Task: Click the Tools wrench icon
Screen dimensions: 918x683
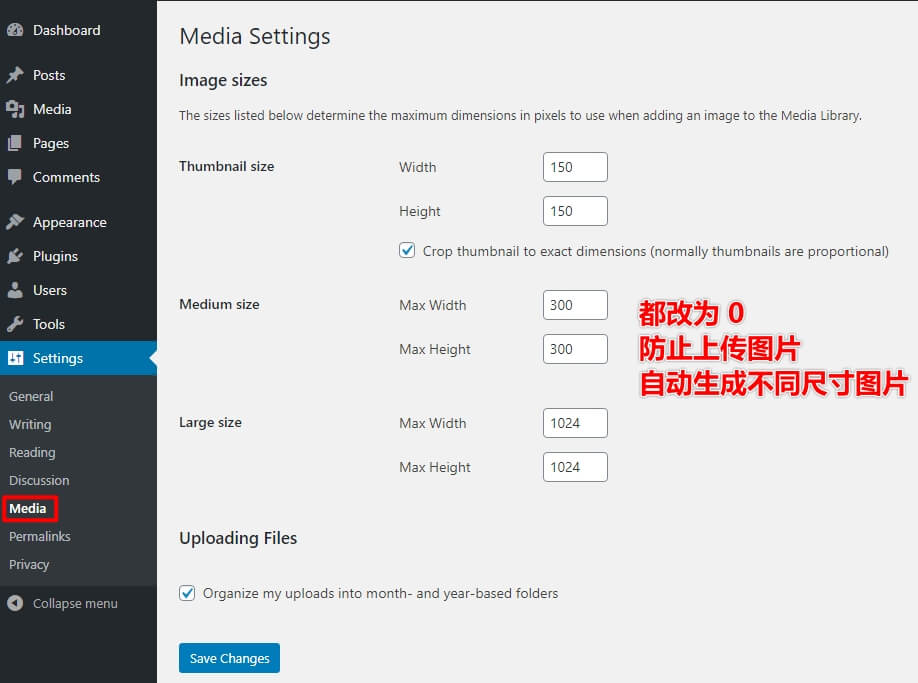Action: click(15, 324)
